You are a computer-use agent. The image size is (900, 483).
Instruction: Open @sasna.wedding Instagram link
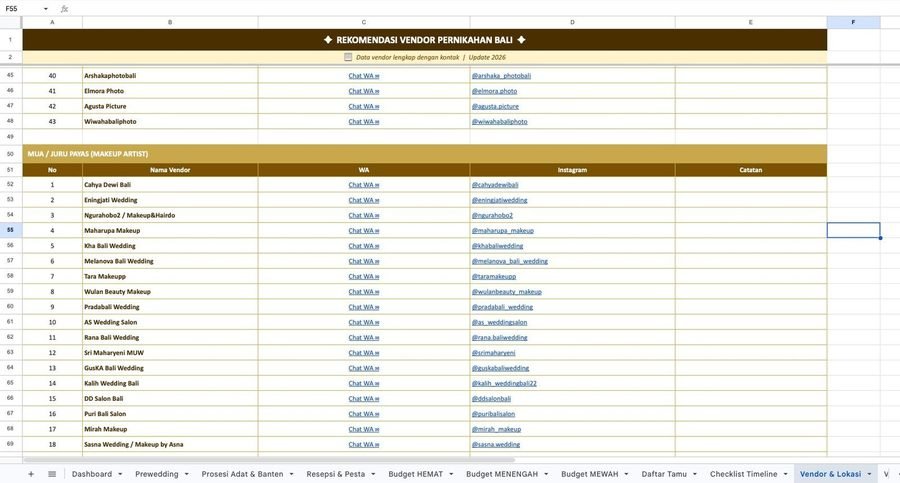coord(495,445)
